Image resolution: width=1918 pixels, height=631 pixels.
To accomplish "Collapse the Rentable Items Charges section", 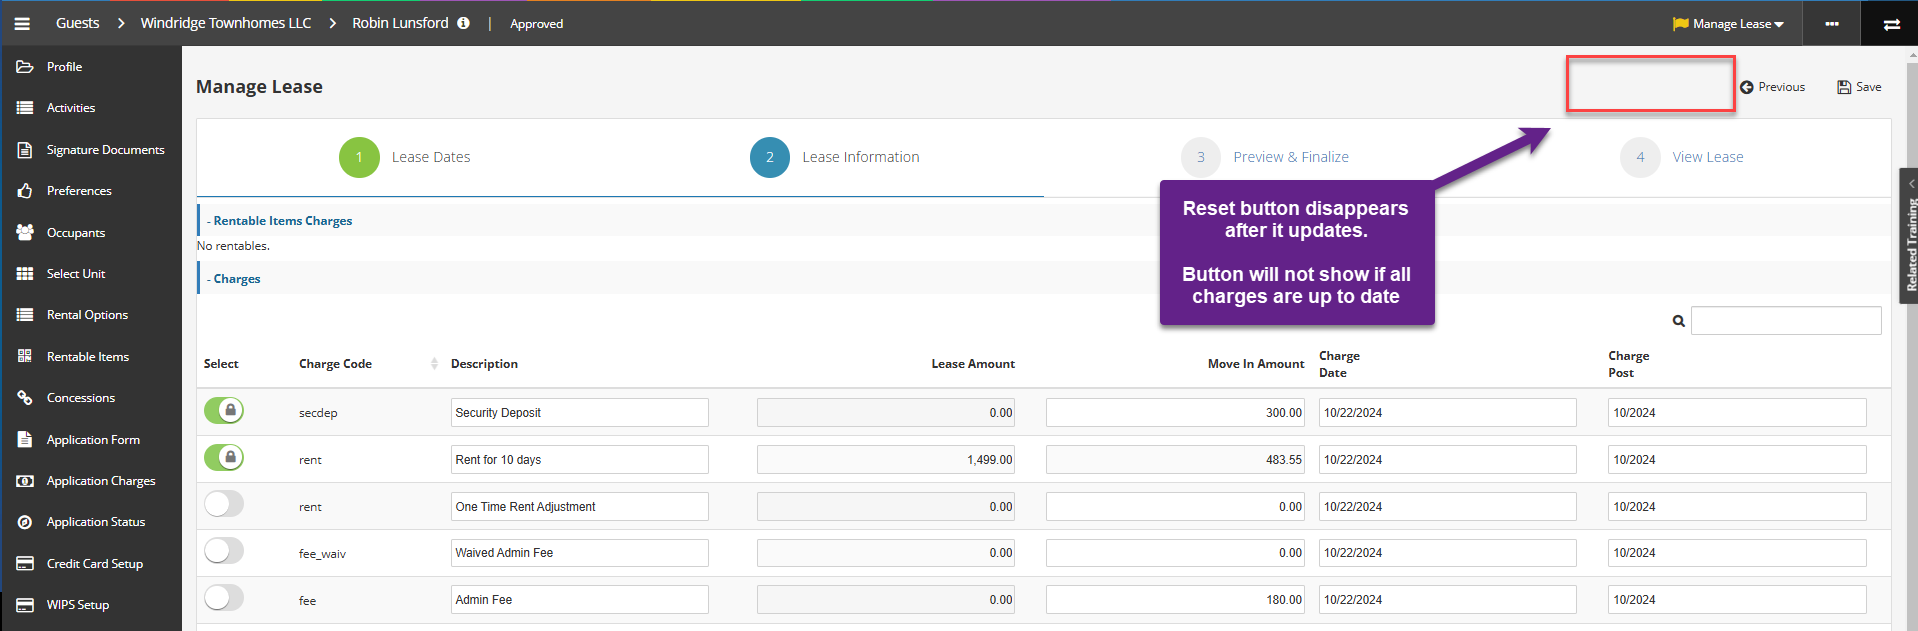I will (x=280, y=221).
